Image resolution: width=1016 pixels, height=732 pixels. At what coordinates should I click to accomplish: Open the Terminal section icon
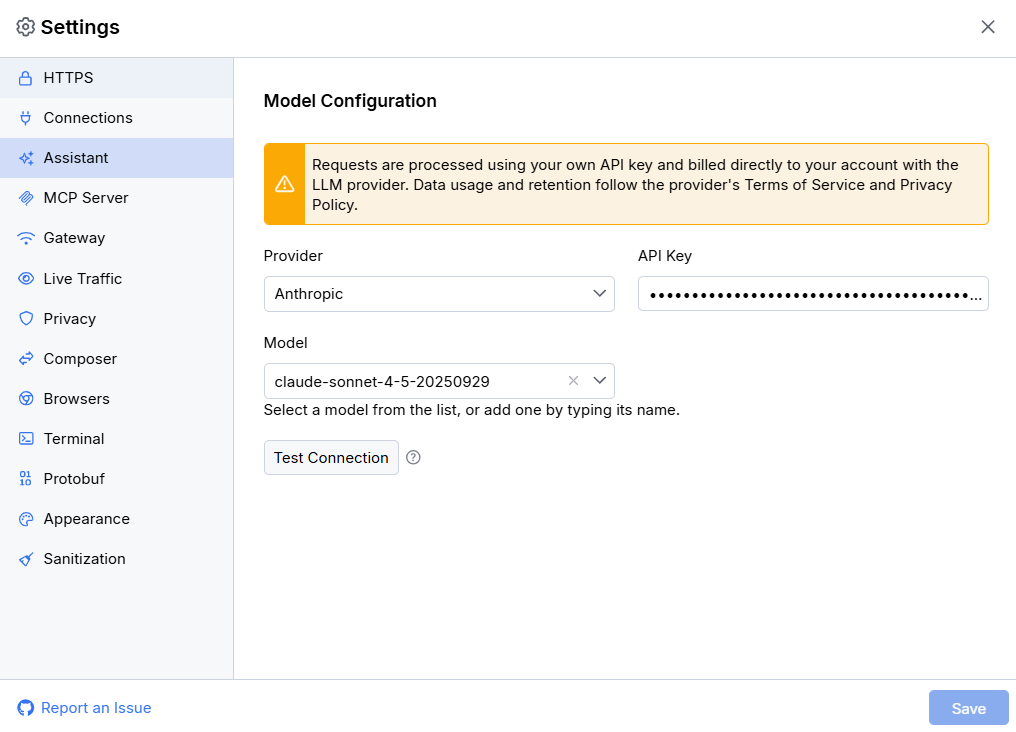tap(25, 438)
